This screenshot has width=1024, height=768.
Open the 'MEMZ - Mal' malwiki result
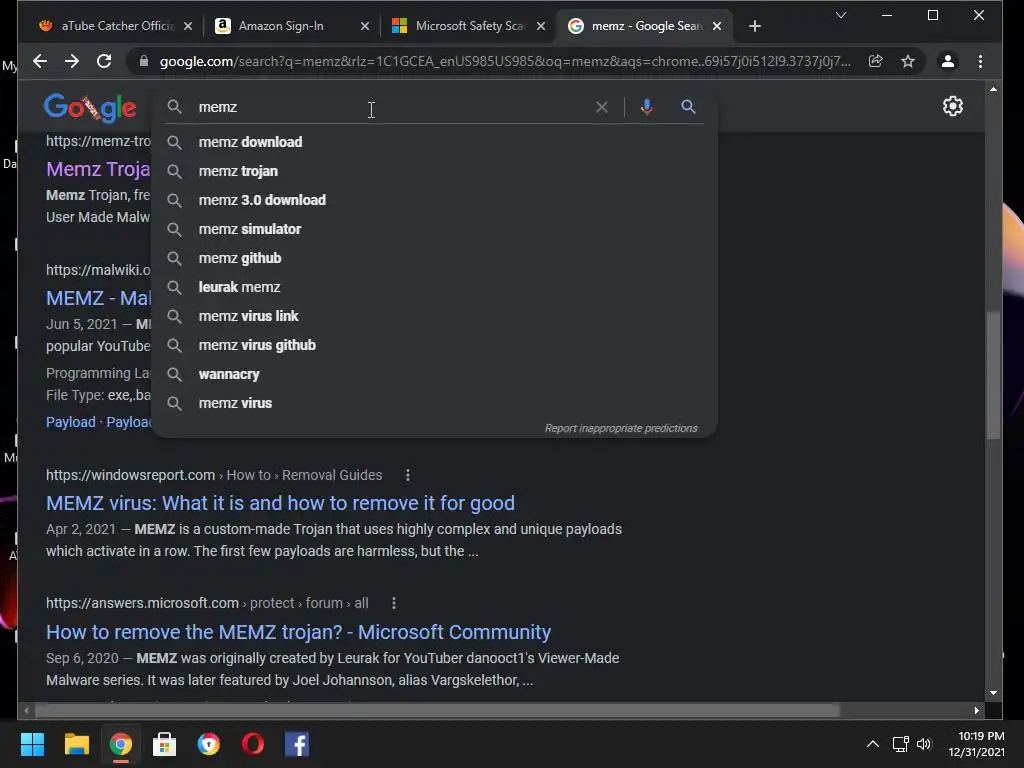[x=98, y=298]
